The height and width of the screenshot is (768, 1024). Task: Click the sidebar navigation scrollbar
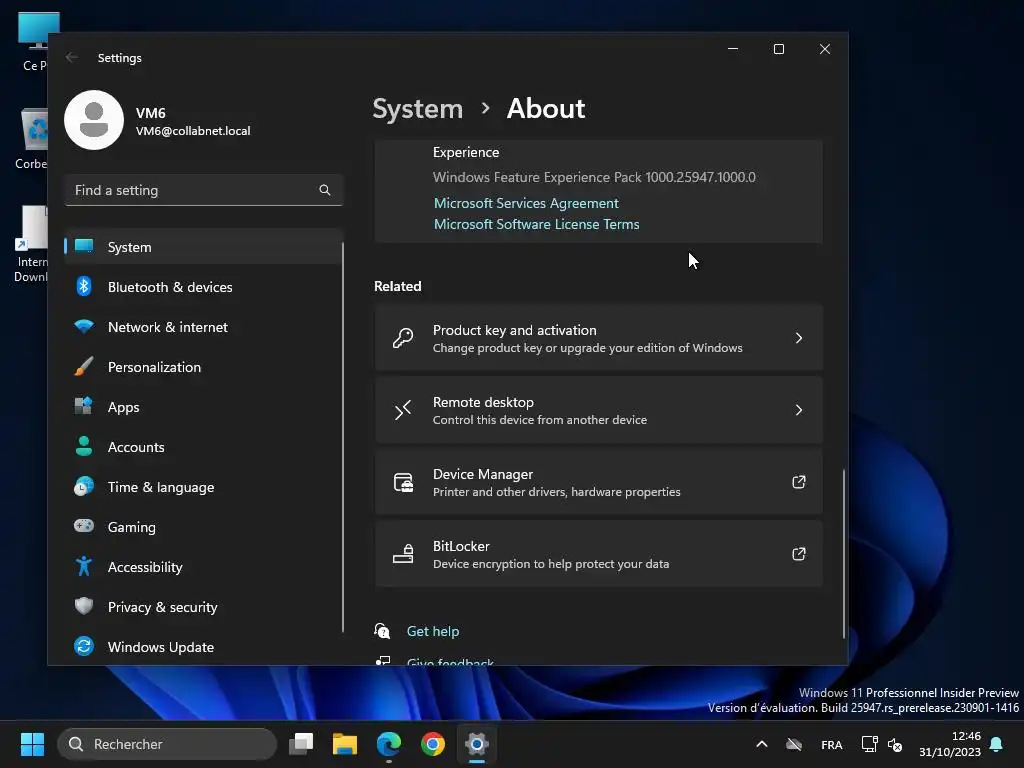click(343, 437)
